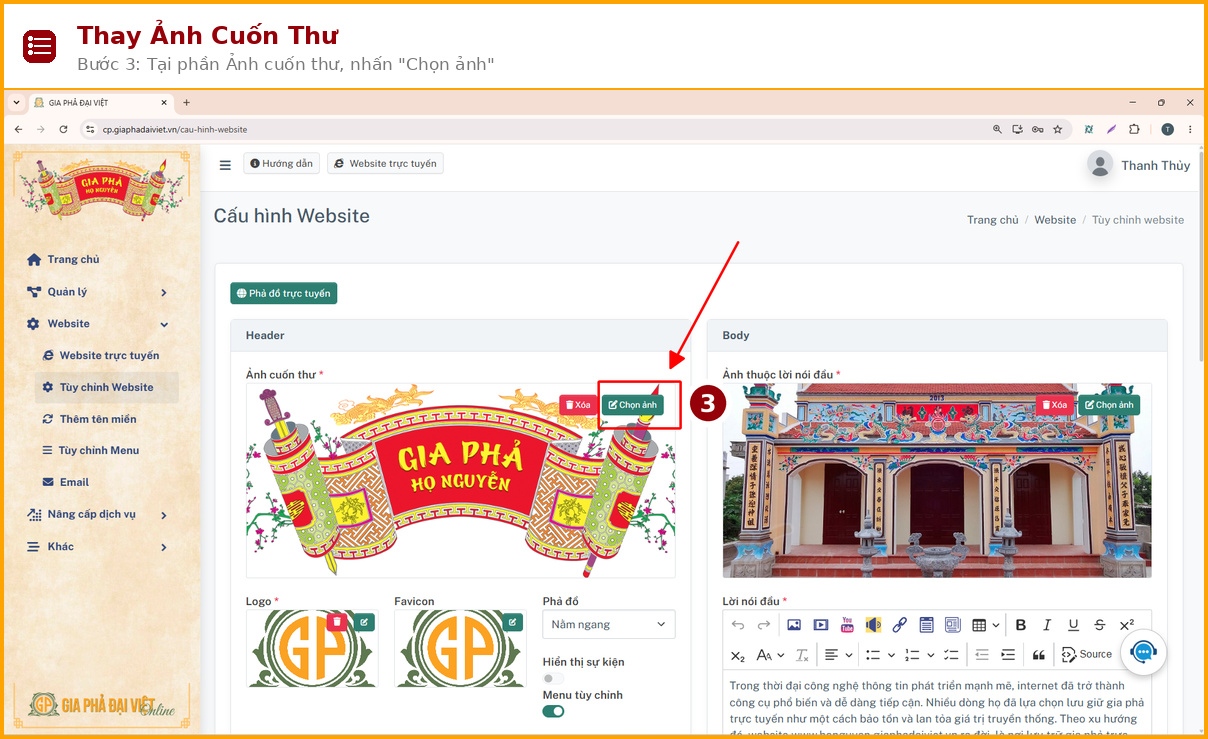Apply Superscript formatting
This screenshot has width=1208, height=739.
point(1127,625)
